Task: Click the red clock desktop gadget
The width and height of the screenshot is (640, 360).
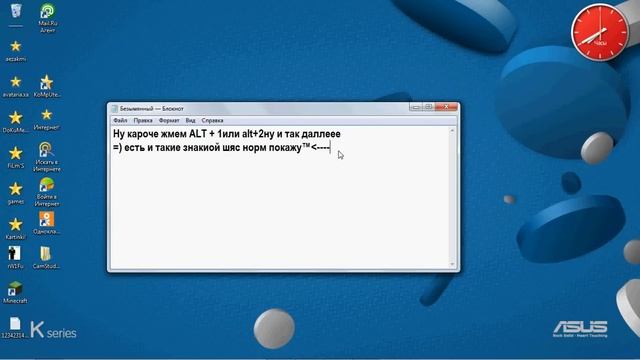Action: pyautogui.click(x=600, y=32)
